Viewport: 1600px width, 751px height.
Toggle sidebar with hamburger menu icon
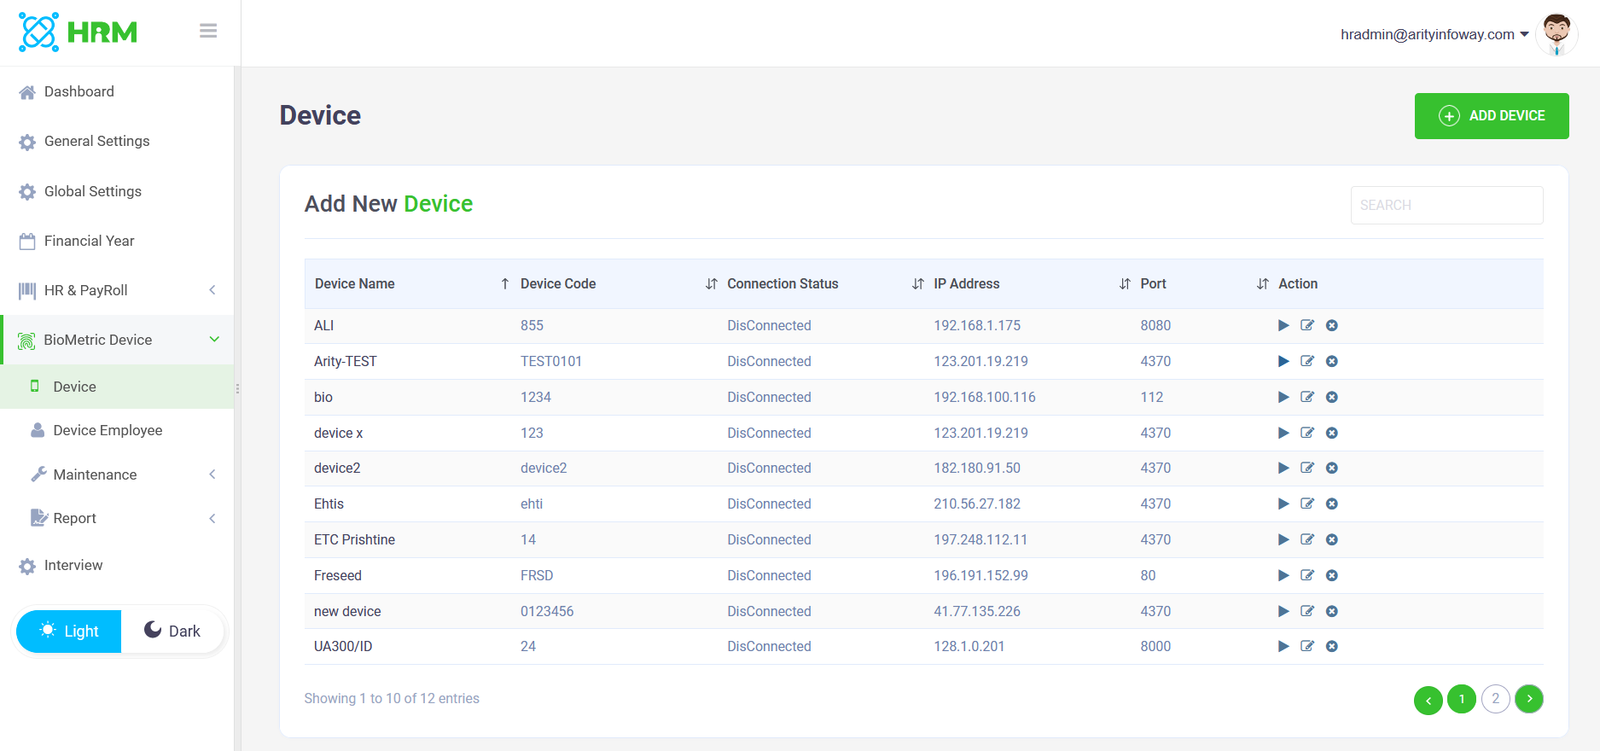point(208,31)
